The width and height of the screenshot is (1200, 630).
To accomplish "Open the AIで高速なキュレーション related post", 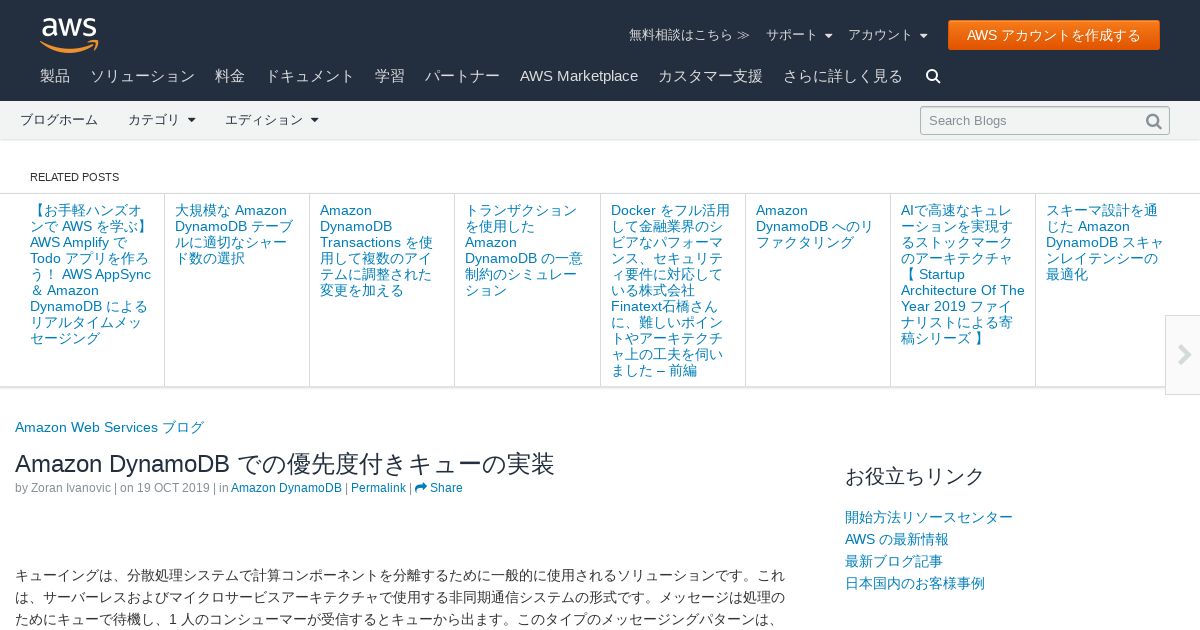I will [x=963, y=274].
